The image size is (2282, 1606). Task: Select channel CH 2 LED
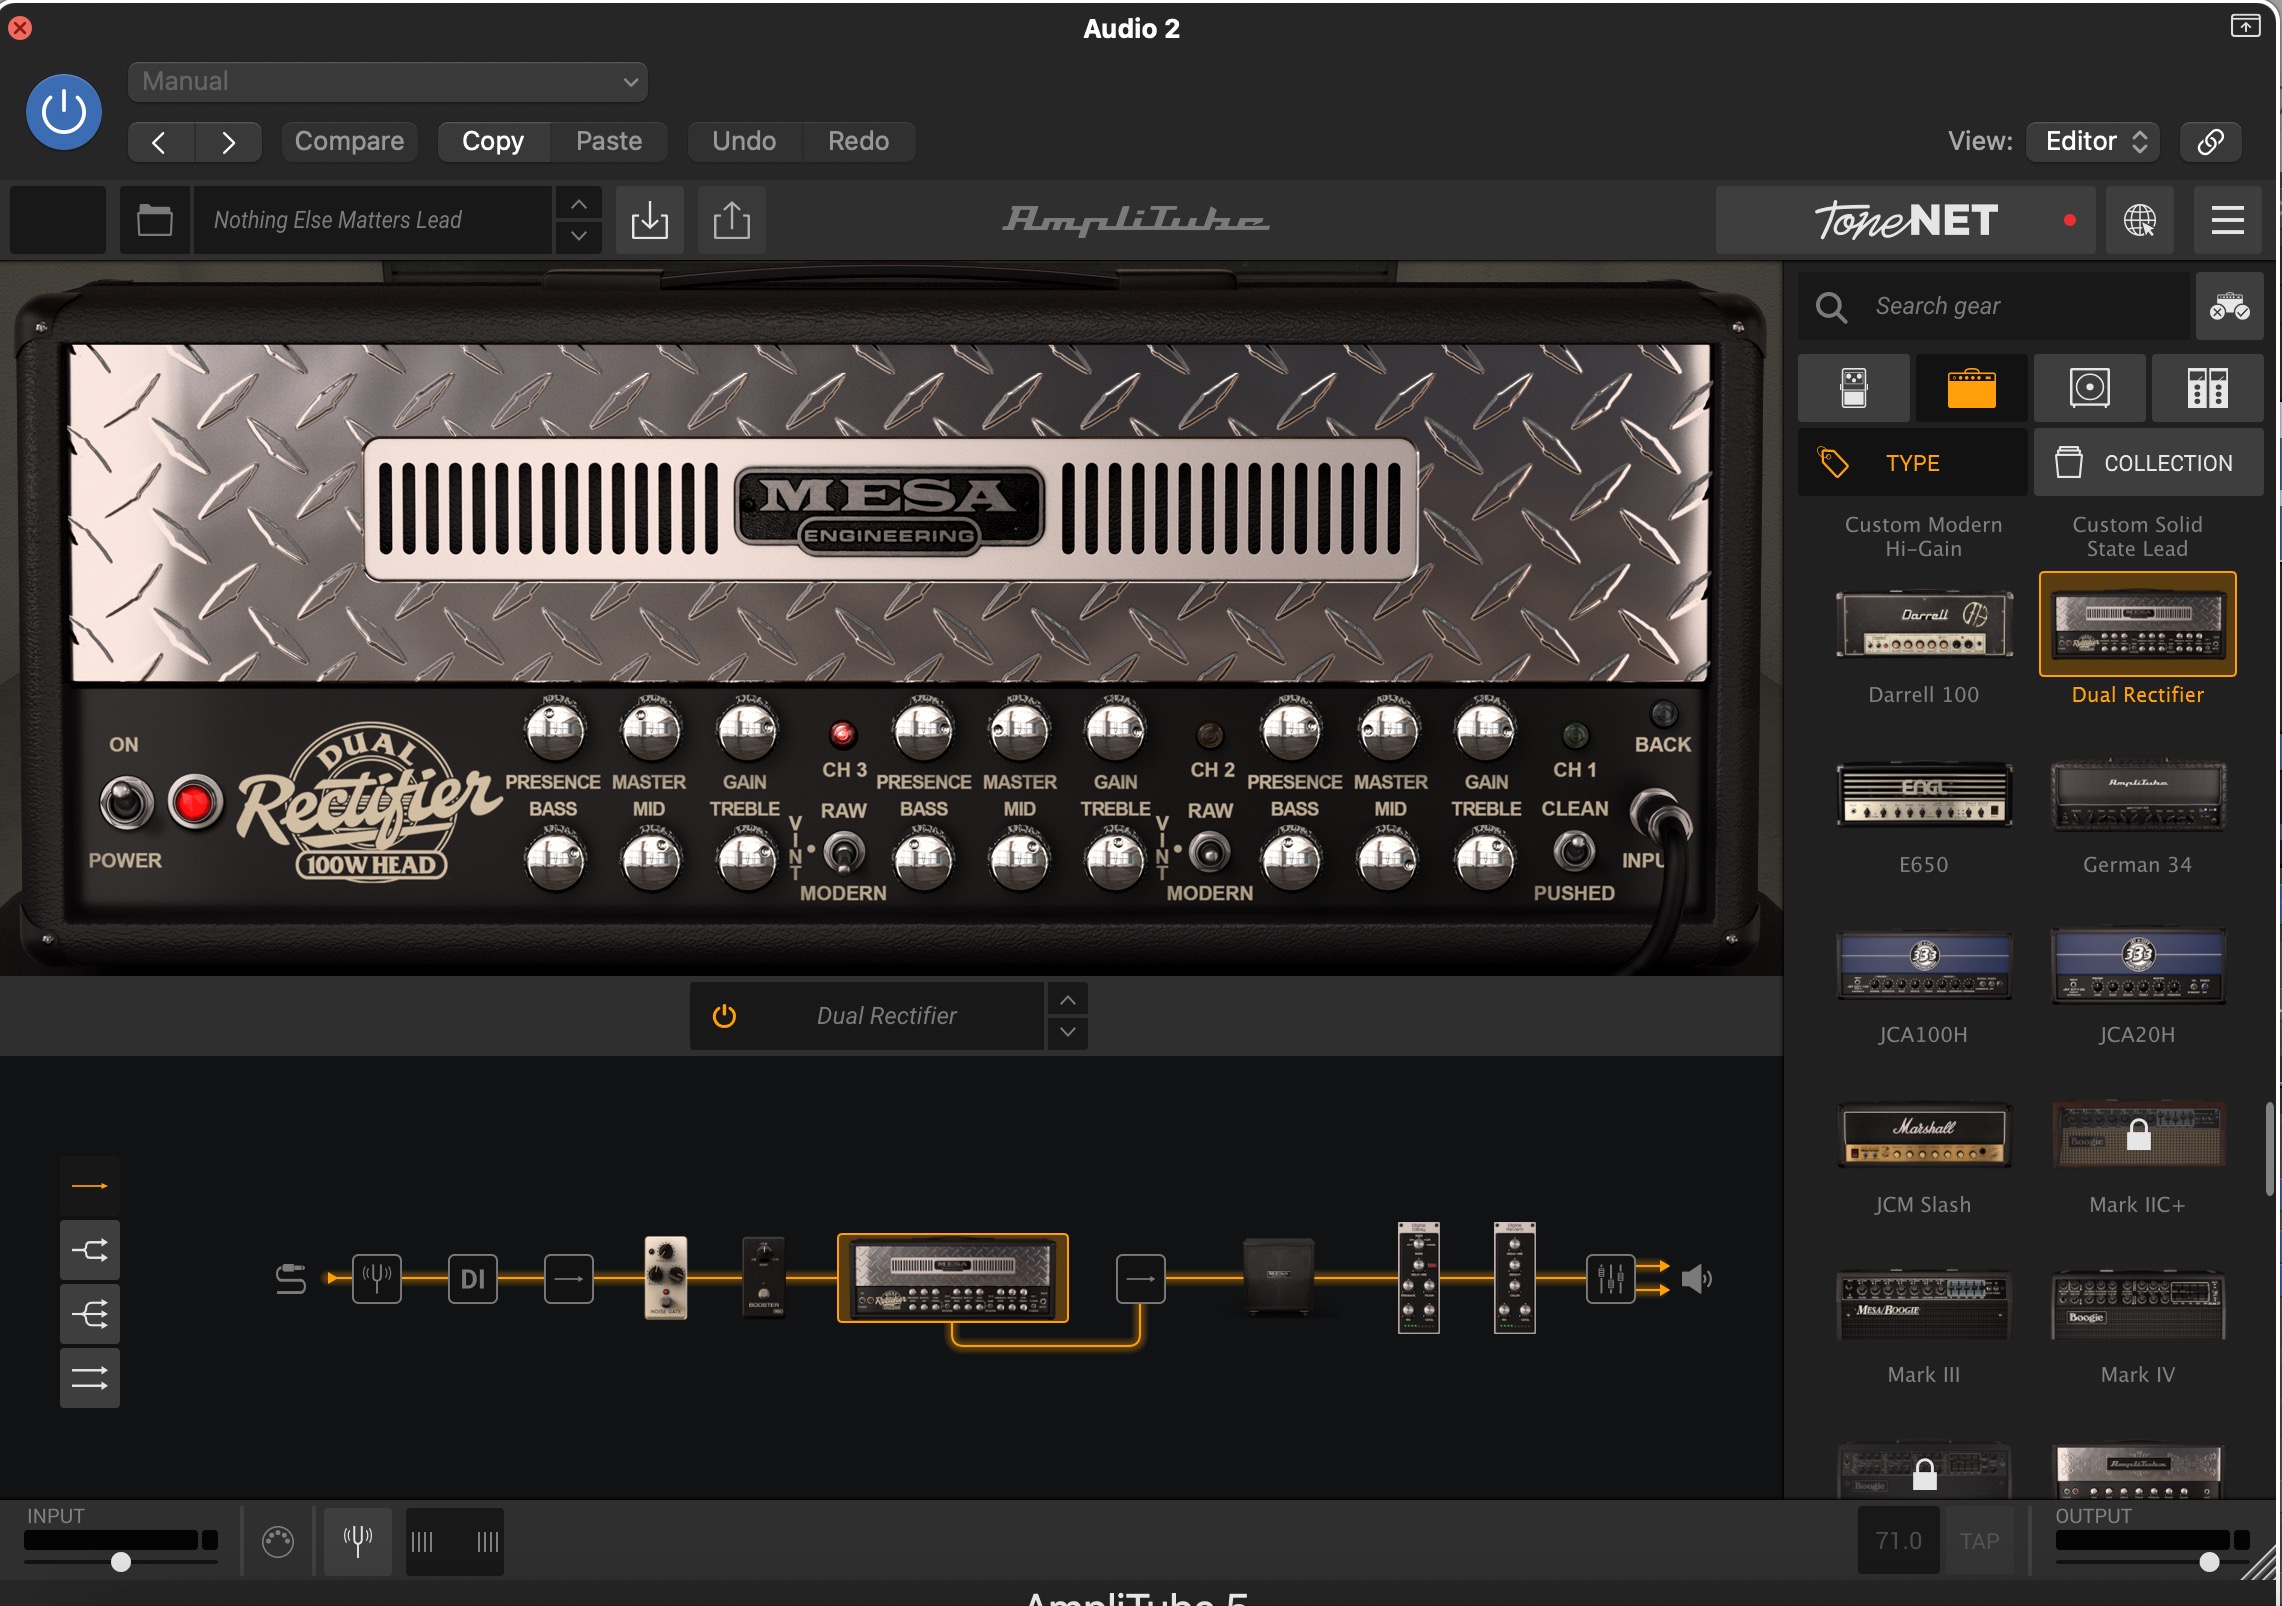(x=1210, y=736)
